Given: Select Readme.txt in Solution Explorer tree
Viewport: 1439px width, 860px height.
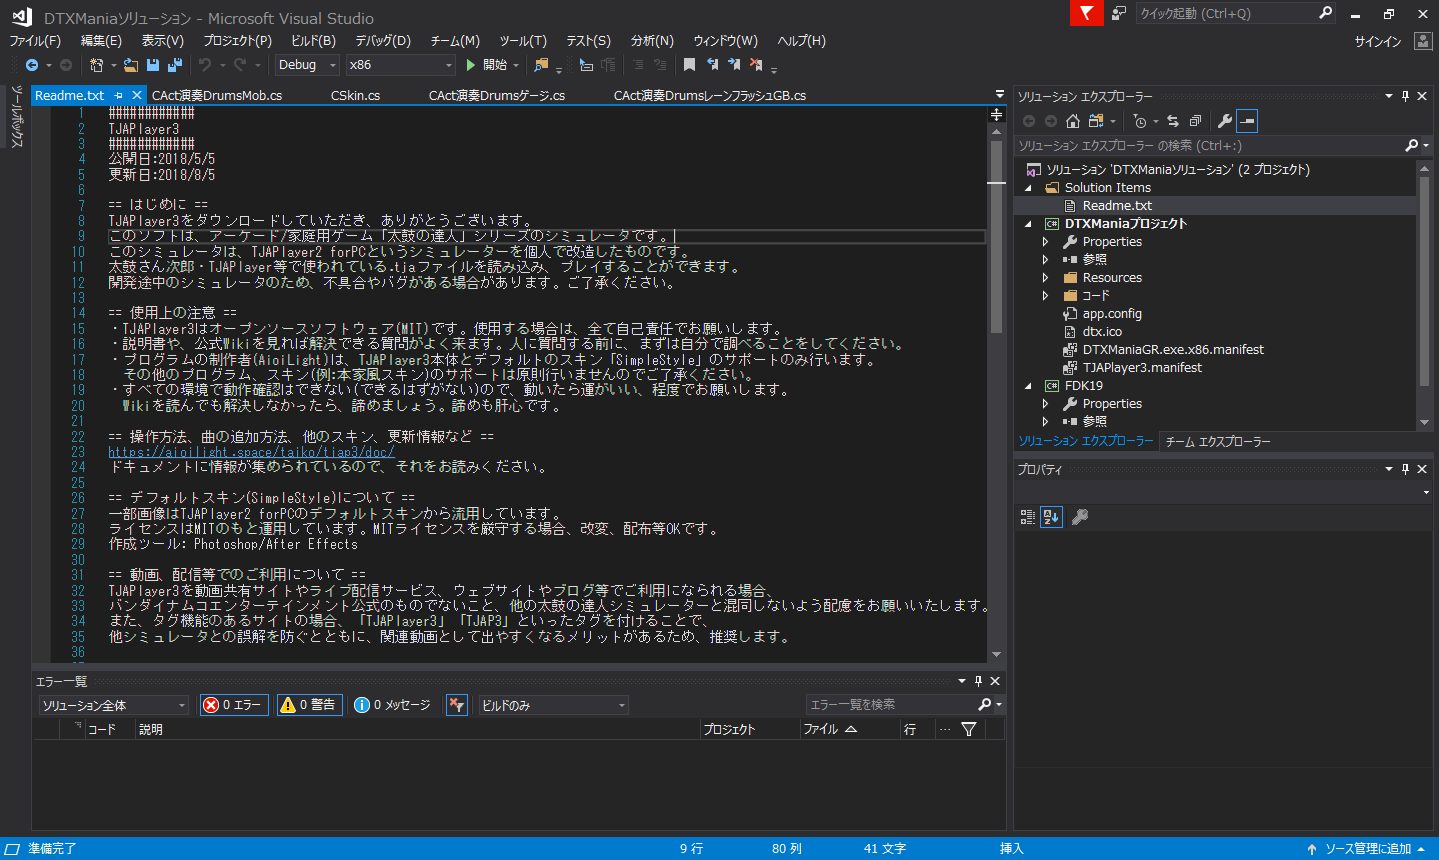Looking at the screenshot, I should click(1117, 206).
